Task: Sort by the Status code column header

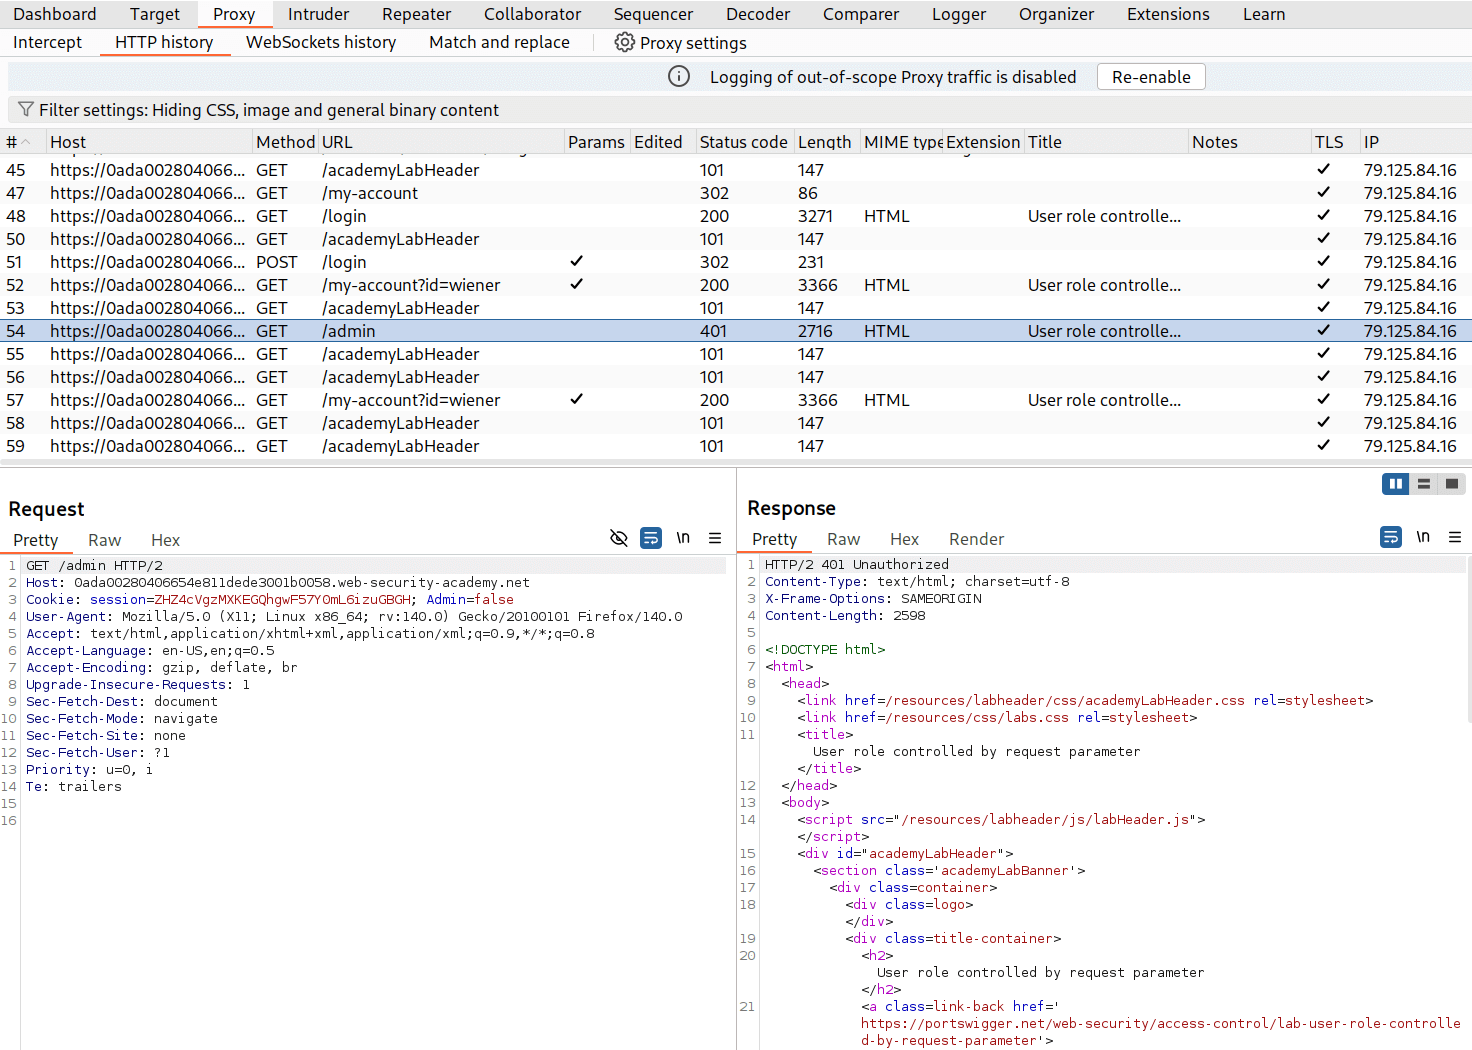Action: [x=744, y=141]
